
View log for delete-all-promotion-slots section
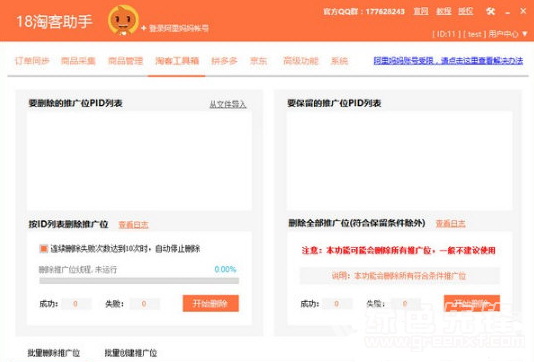(x=450, y=223)
